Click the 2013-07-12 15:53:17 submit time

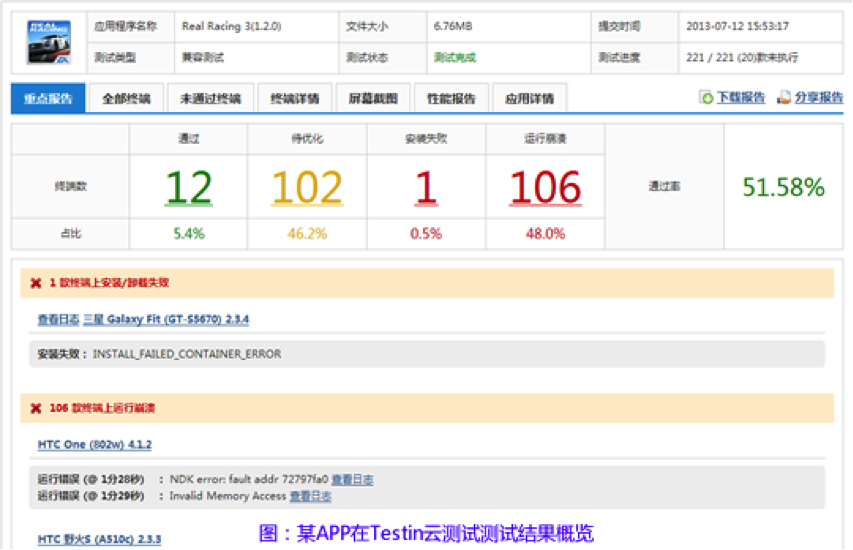(x=738, y=26)
